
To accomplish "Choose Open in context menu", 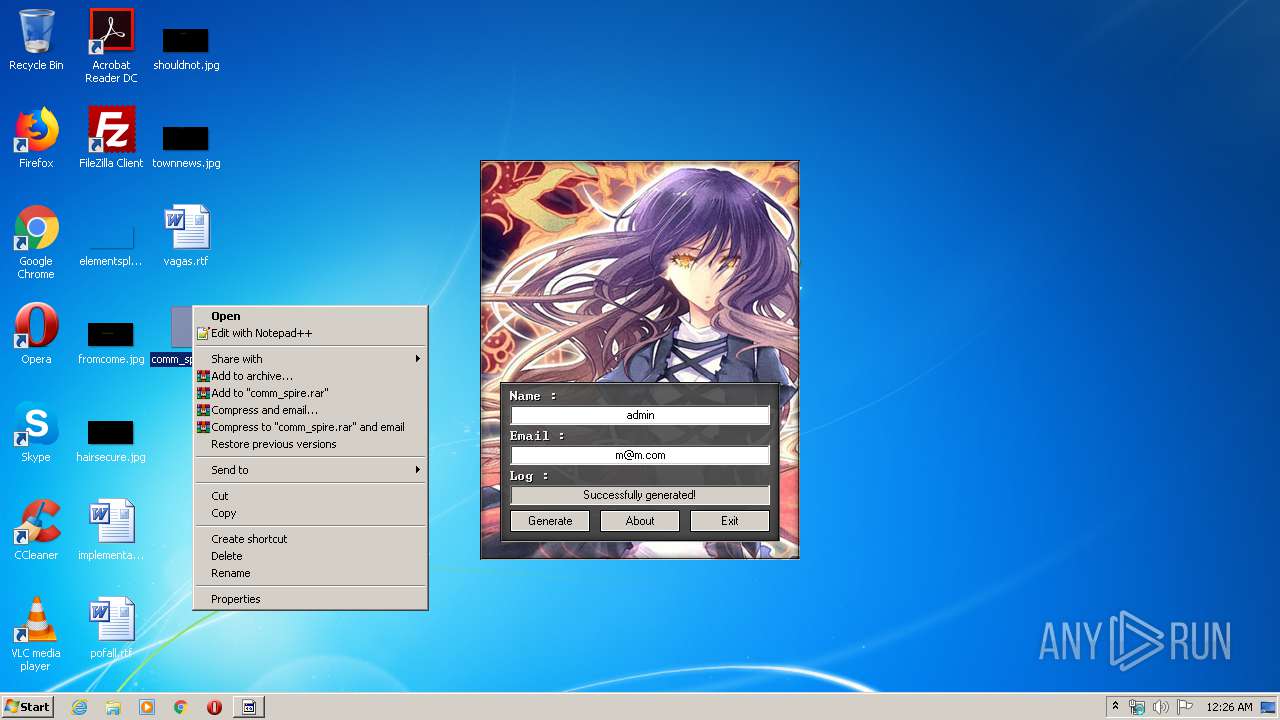I will 310,316.
